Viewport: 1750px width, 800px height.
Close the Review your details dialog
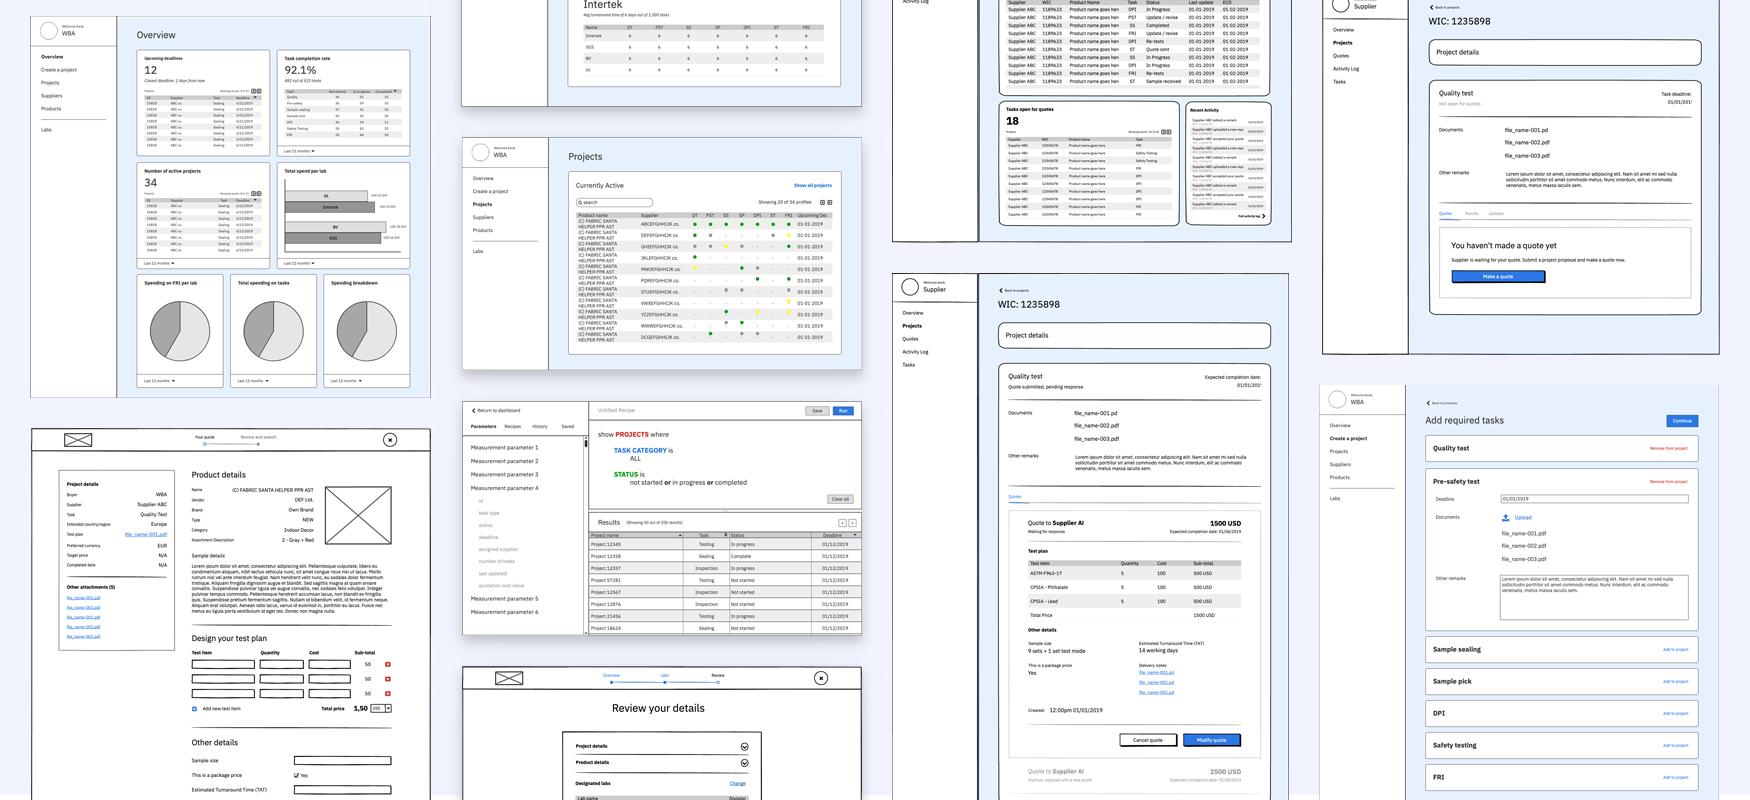tap(821, 678)
